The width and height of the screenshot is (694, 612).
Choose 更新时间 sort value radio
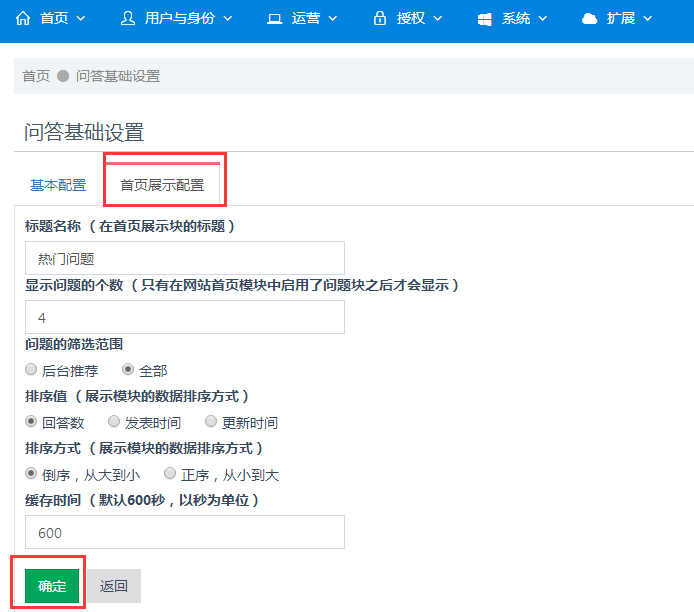click(x=211, y=421)
